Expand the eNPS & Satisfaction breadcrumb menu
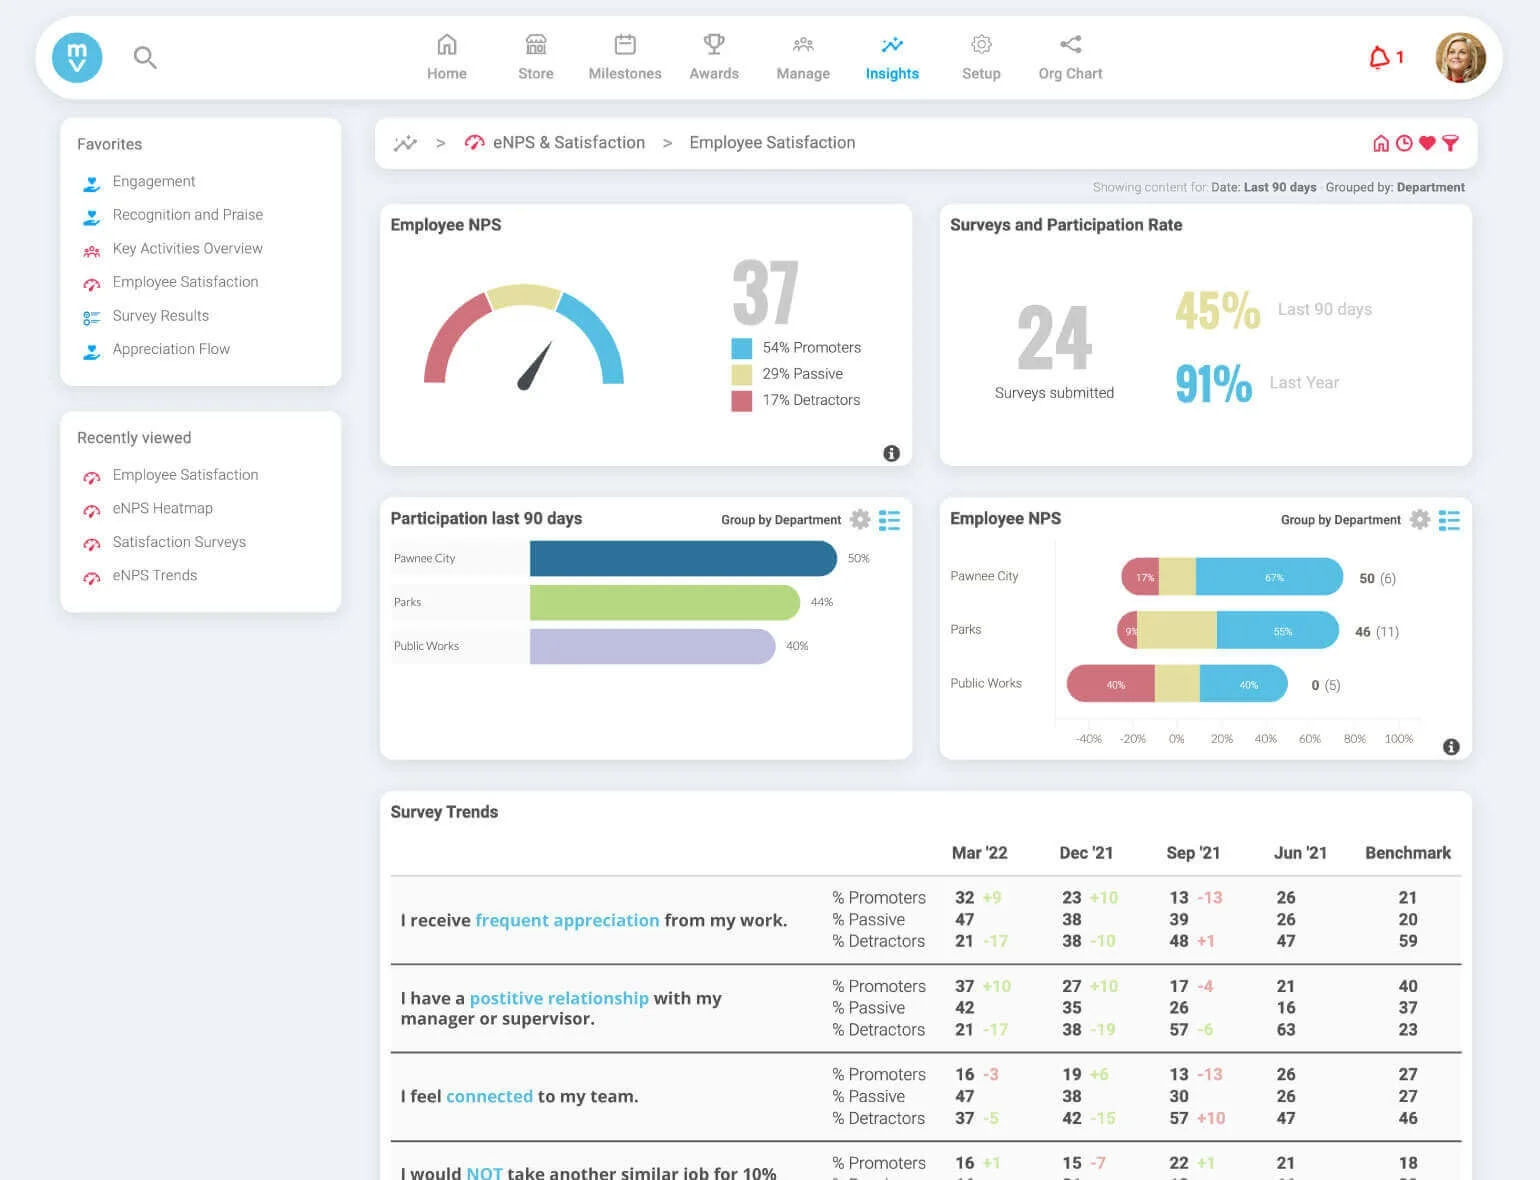The width and height of the screenshot is (1540, 1180). click(x=567, y=142)
